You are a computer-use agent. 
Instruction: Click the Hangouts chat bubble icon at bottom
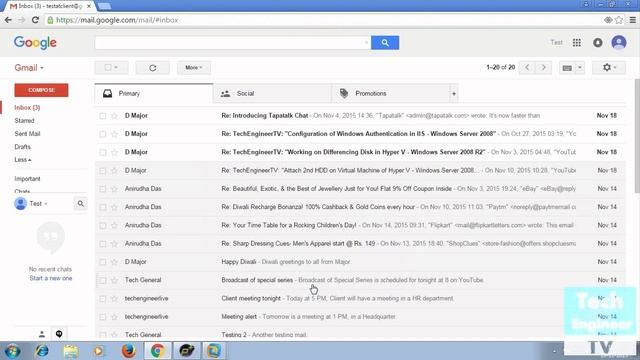59,334
